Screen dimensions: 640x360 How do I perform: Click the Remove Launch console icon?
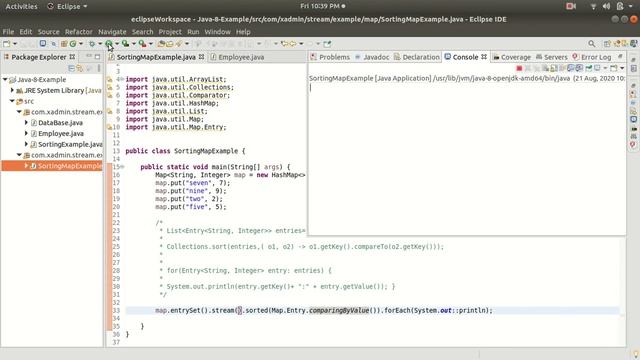[528, 68]
